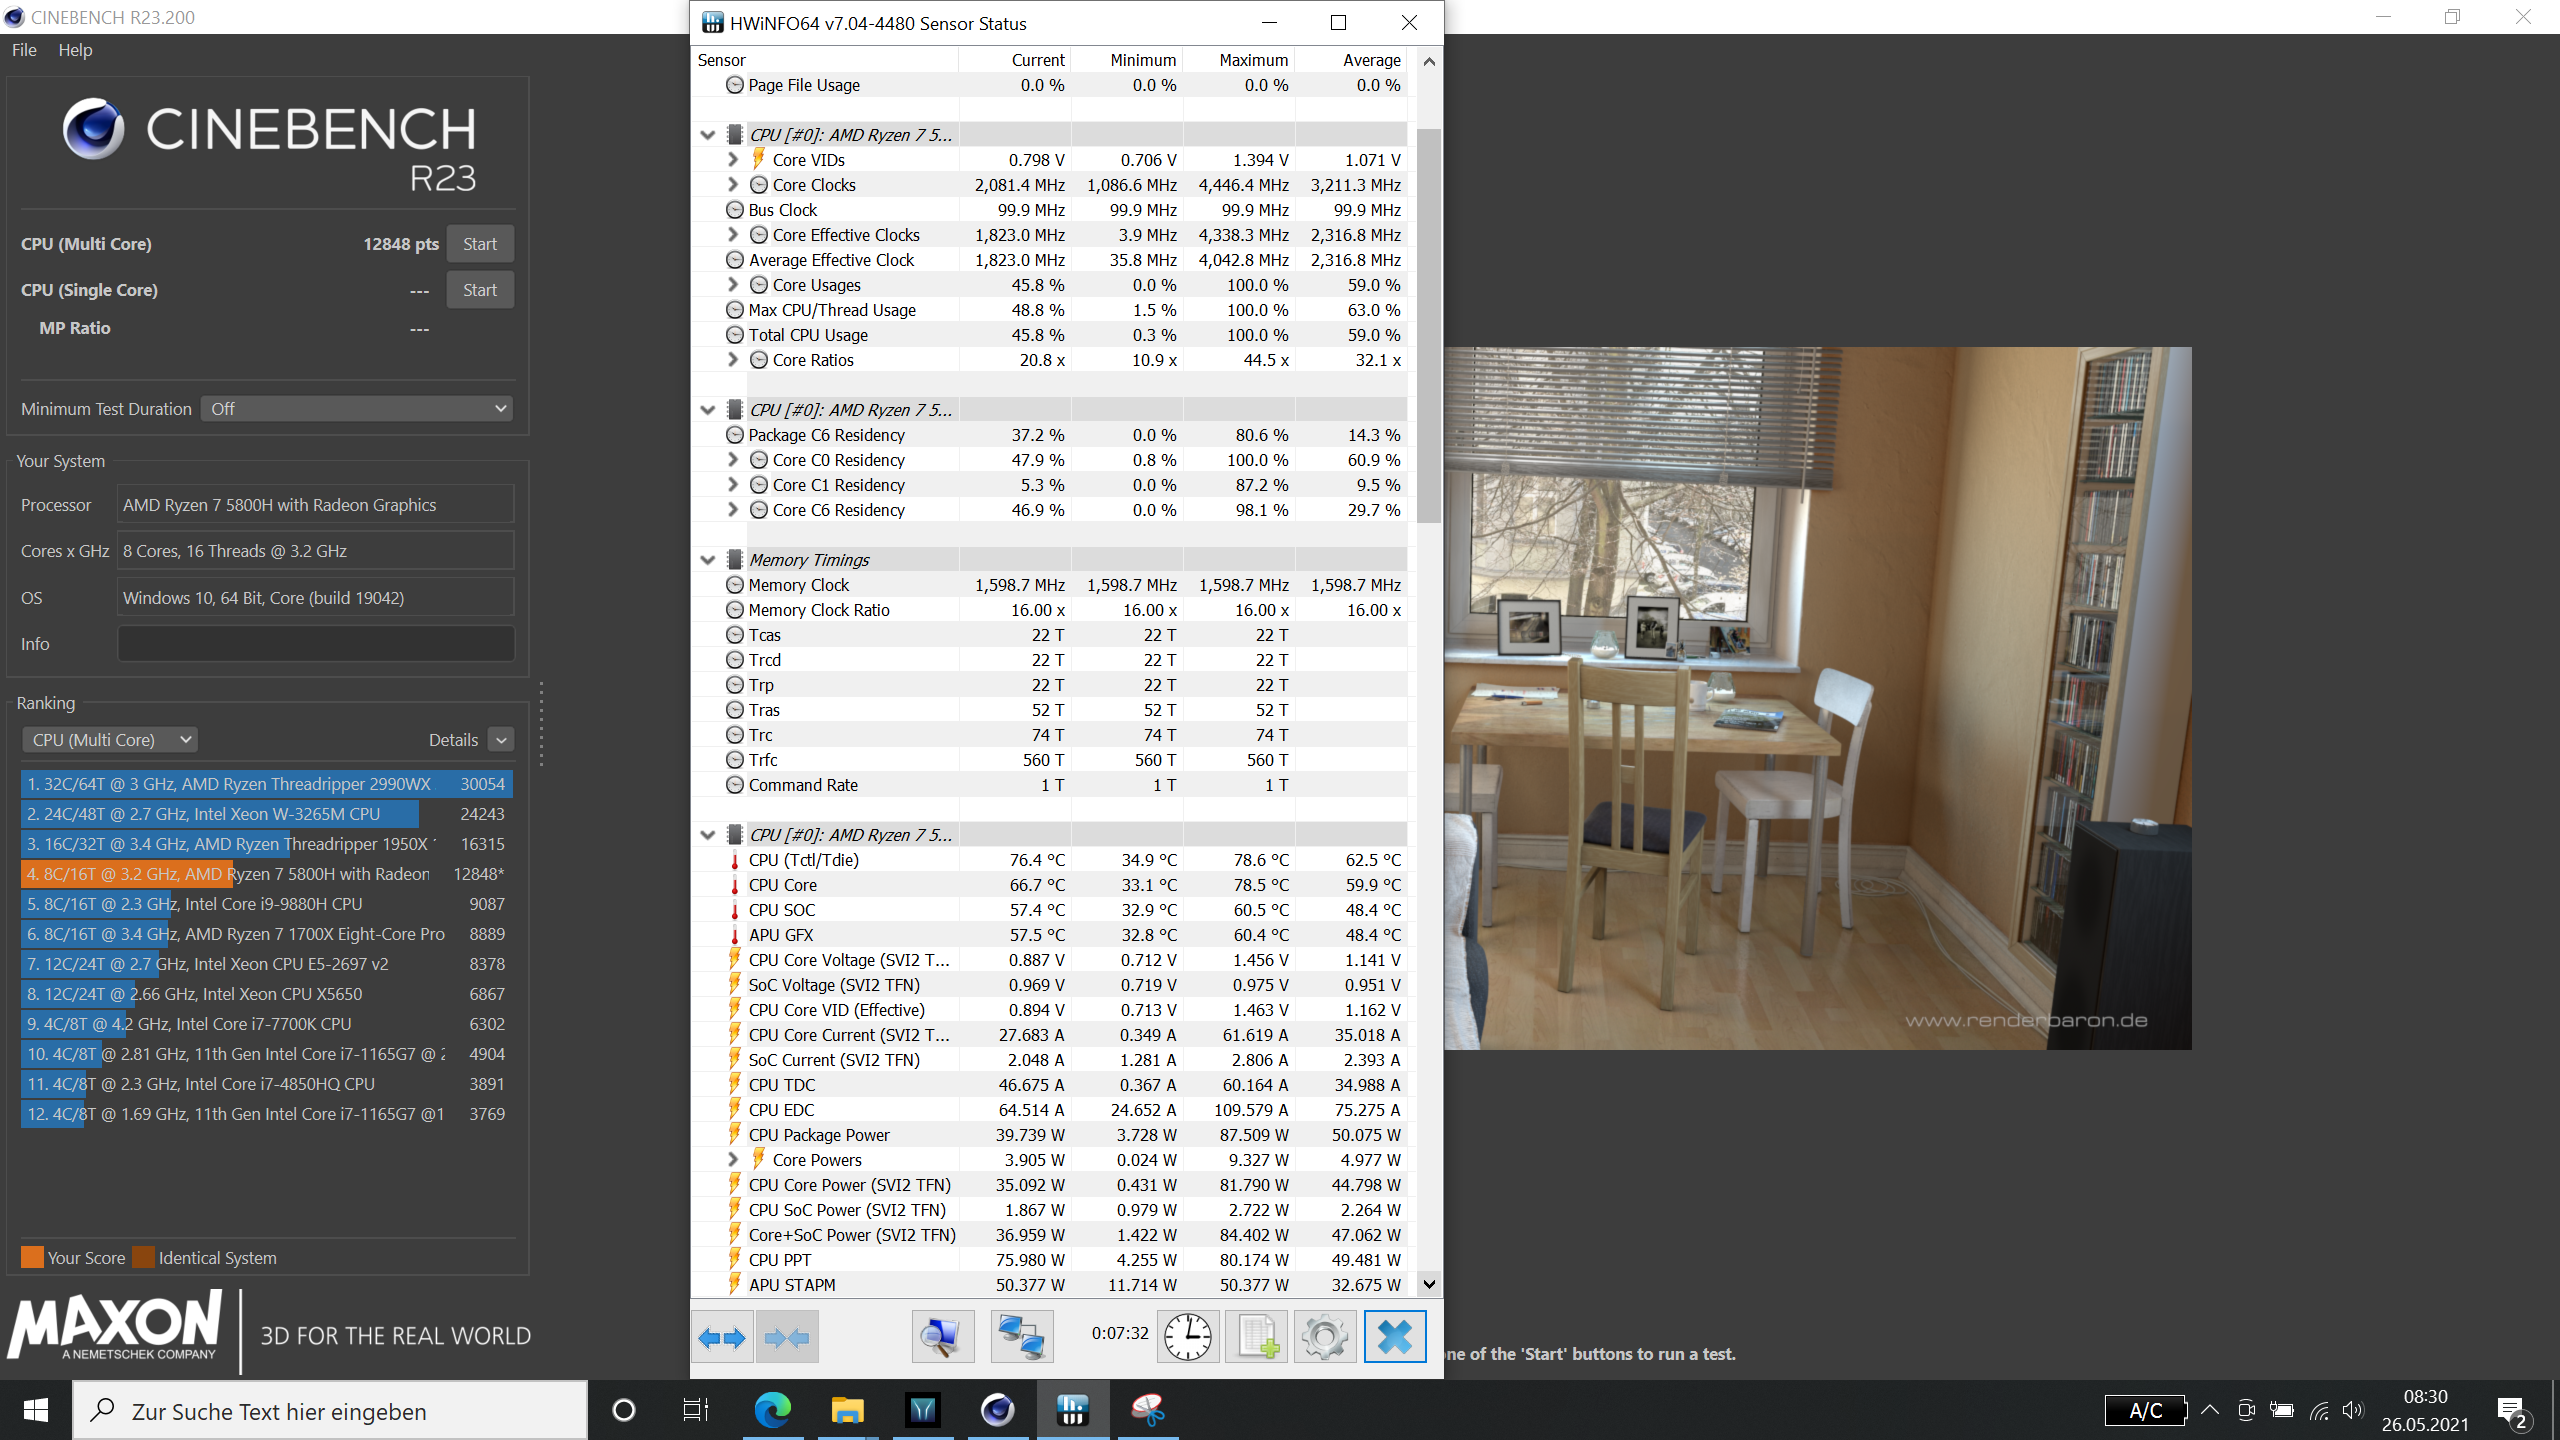Viewport: 2560px width, 1440px height.
Task: Open HWiNFO settings gear icon
Action: (x=1325, y=1336)
